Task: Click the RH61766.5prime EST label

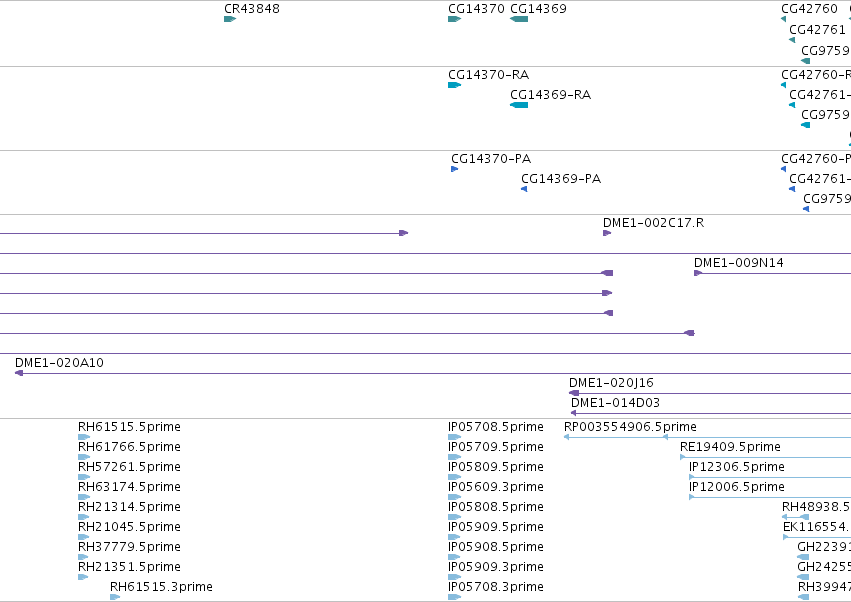Action: (129, 447)
